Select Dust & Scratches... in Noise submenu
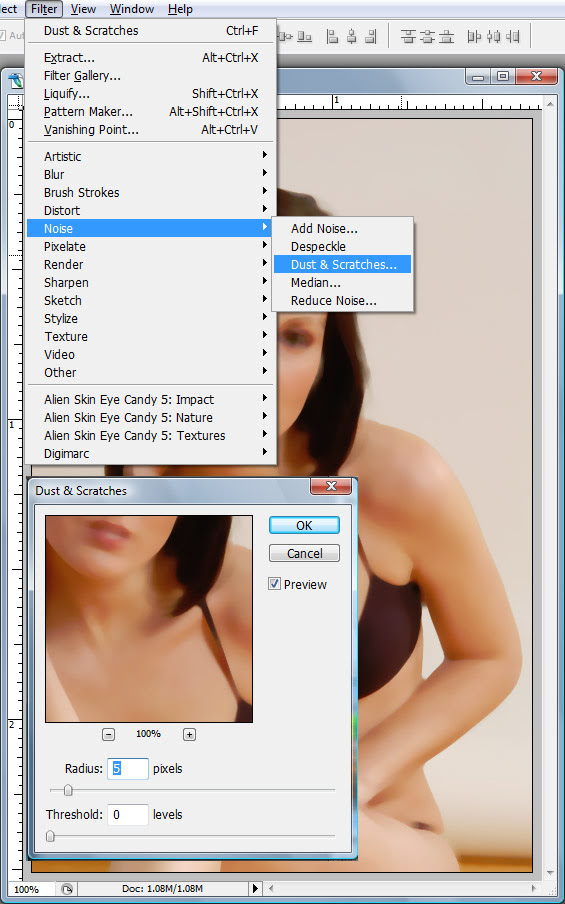The height and width of the screenshot is (904, 565). click(x=342, y=264)
